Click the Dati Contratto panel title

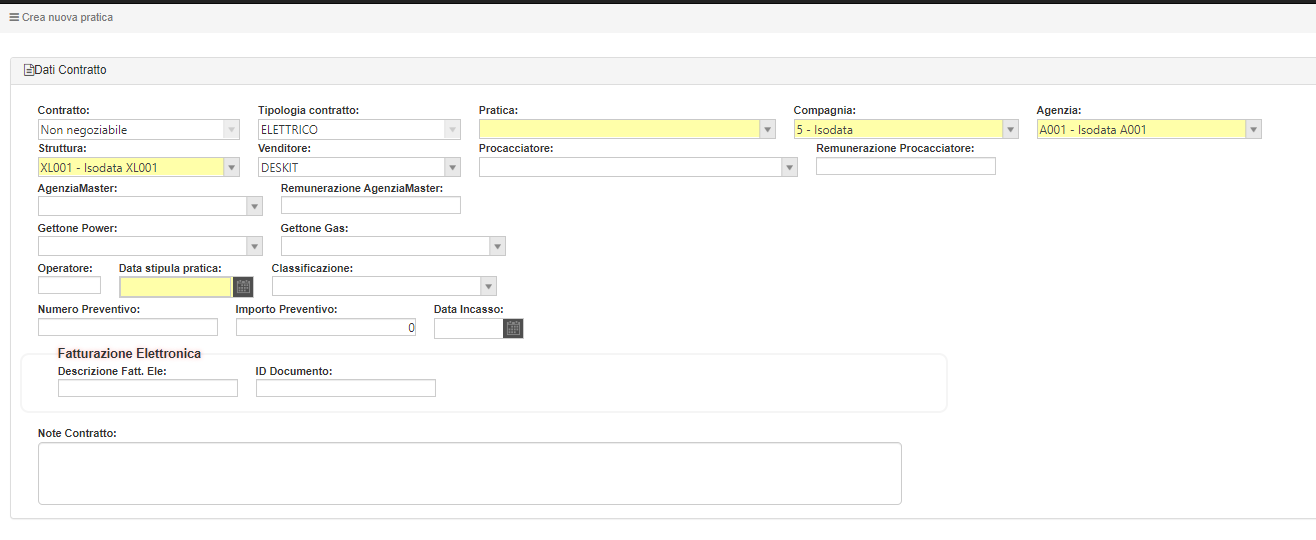point(70,70)
